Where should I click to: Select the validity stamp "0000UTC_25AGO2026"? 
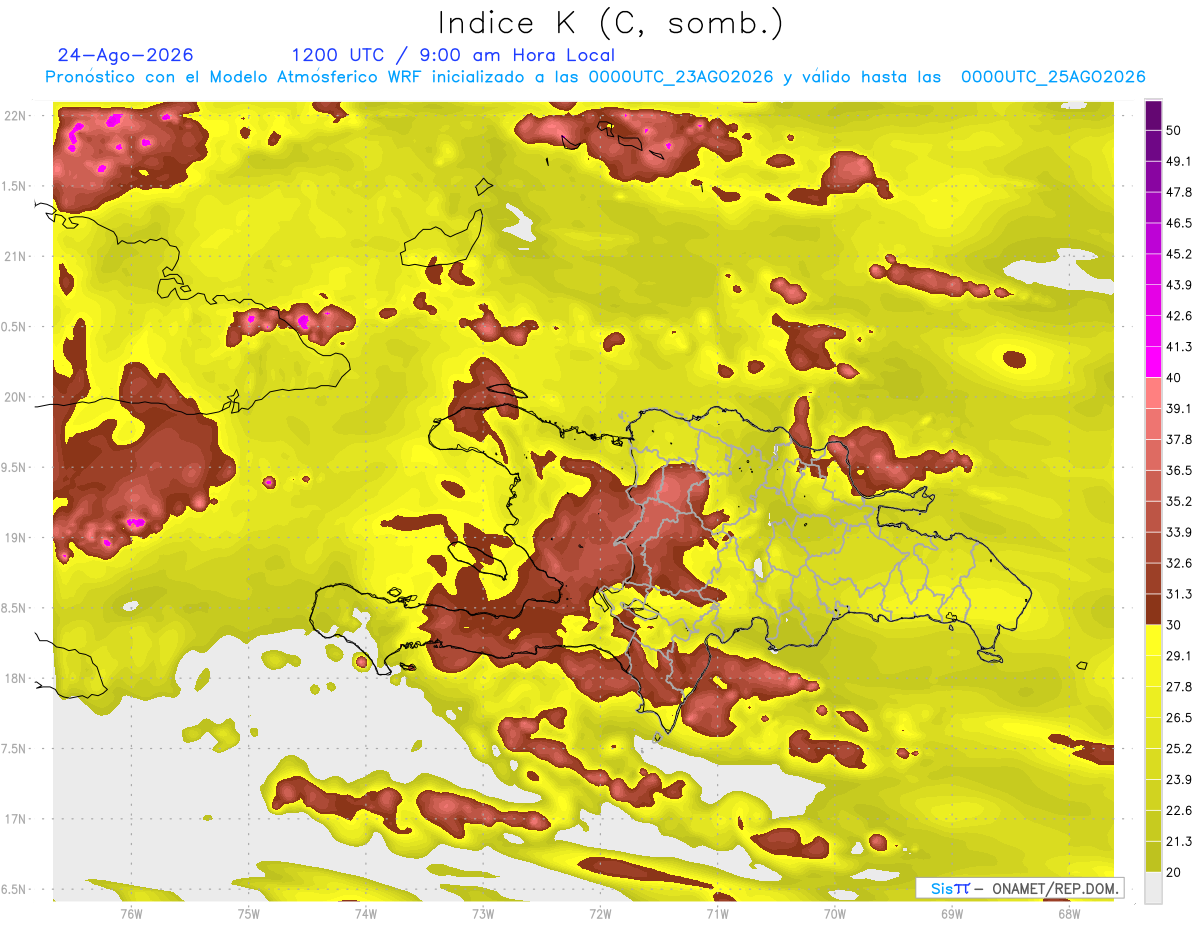[x=1053, y=77]
